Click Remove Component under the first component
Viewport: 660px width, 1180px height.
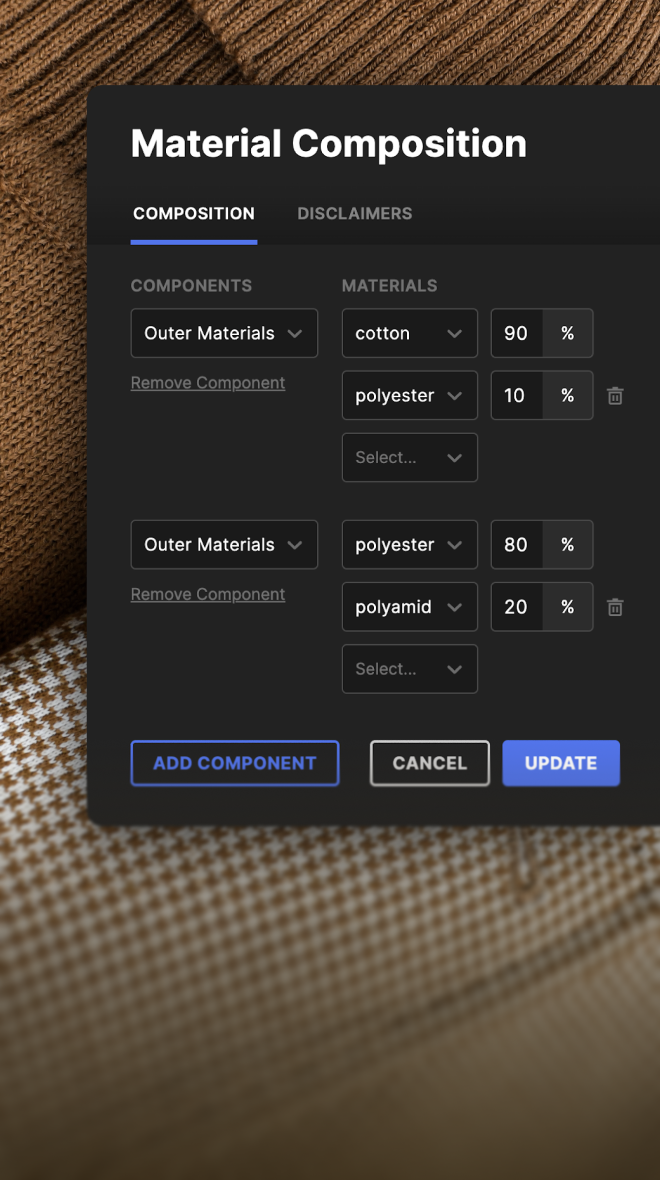click(208, 383)
